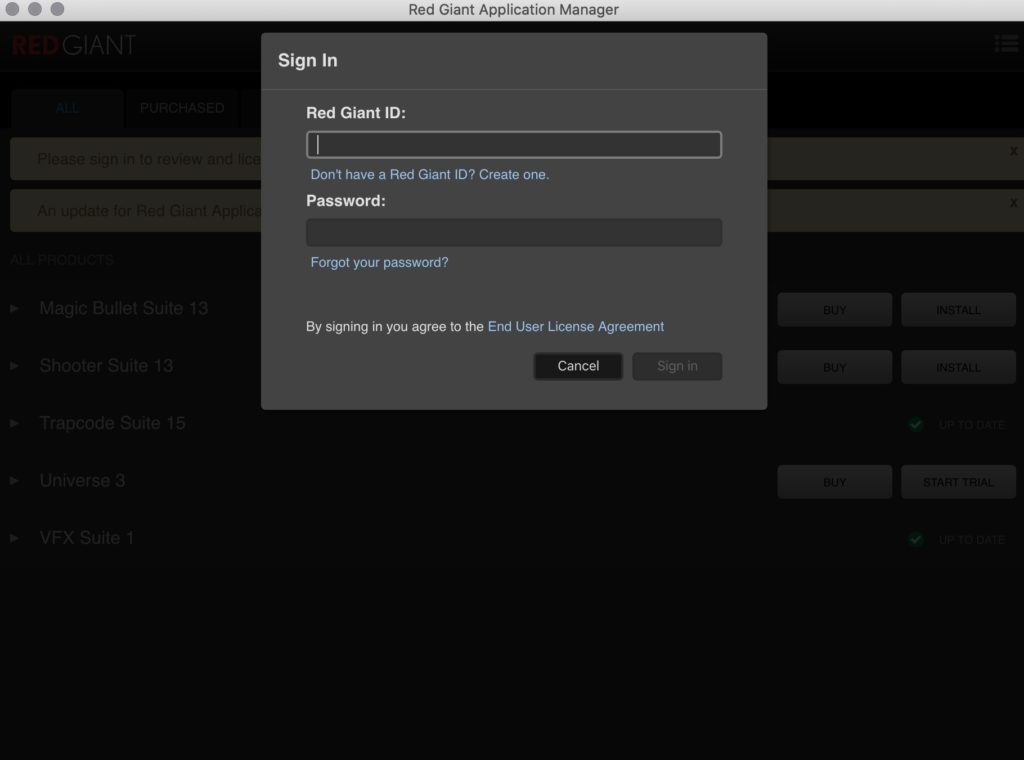Open the hamburger list menu icon

[x=1005, y=44]
